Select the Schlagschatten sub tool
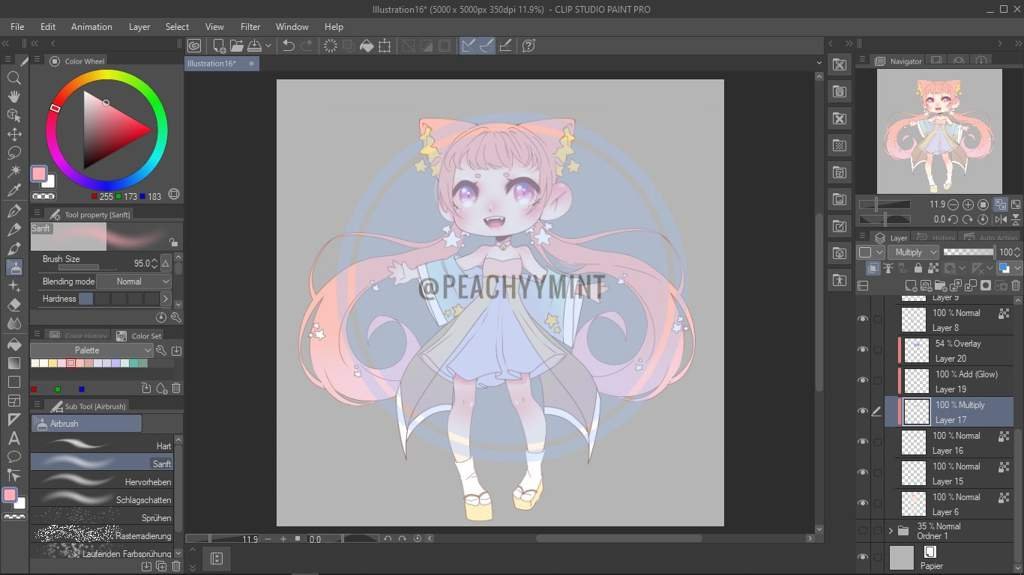Viewport: 1024px width, 575px height. [102, 499]
